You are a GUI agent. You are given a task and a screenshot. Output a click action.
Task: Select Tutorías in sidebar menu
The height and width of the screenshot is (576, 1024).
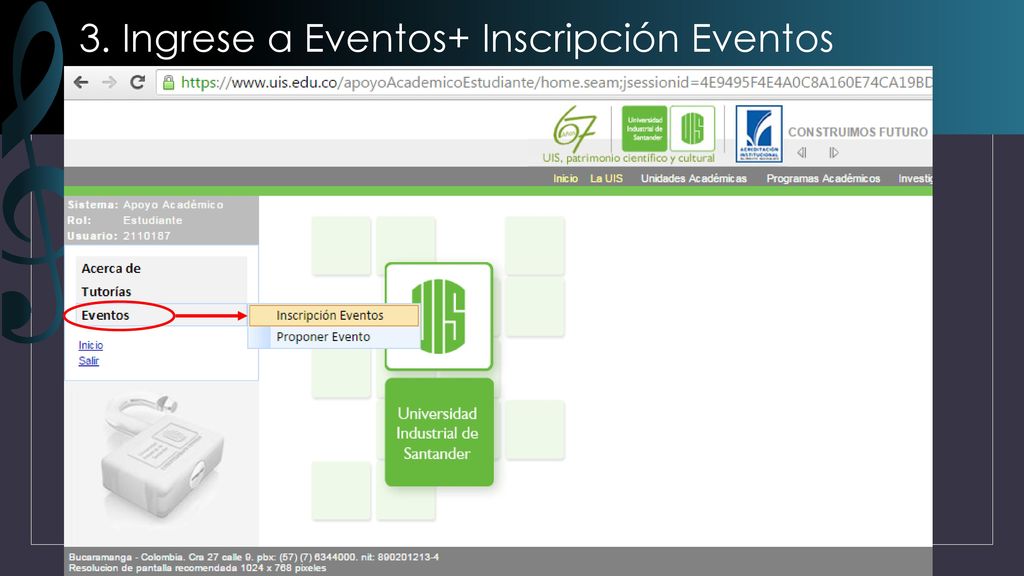[106, 292]
